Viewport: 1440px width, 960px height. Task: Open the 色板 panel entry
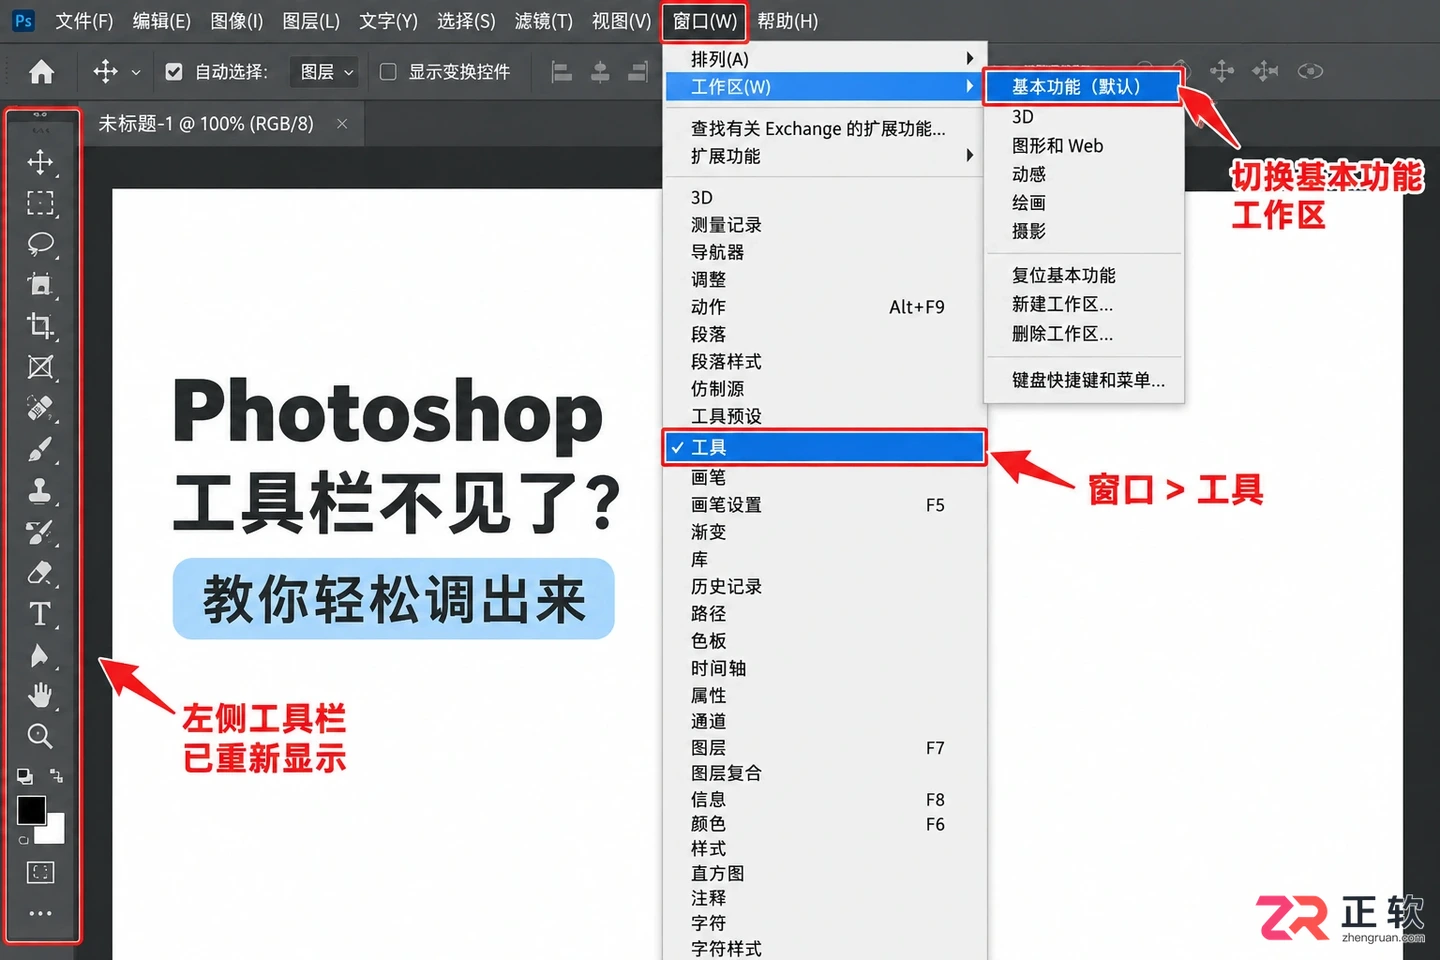[x=826, y=641]
